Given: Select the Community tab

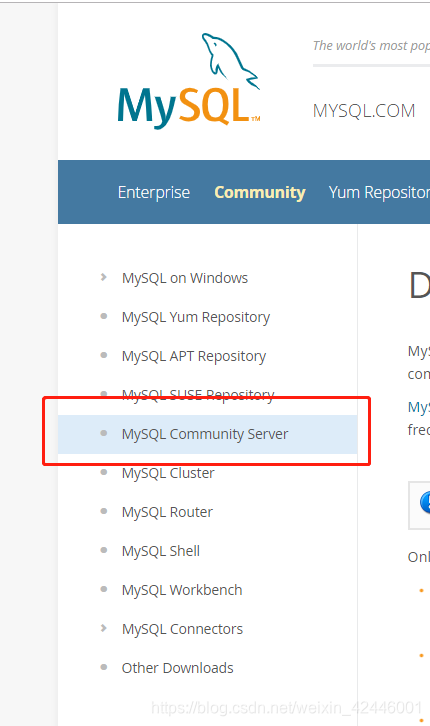Looking at the screenshot, I should pos(260,192).
